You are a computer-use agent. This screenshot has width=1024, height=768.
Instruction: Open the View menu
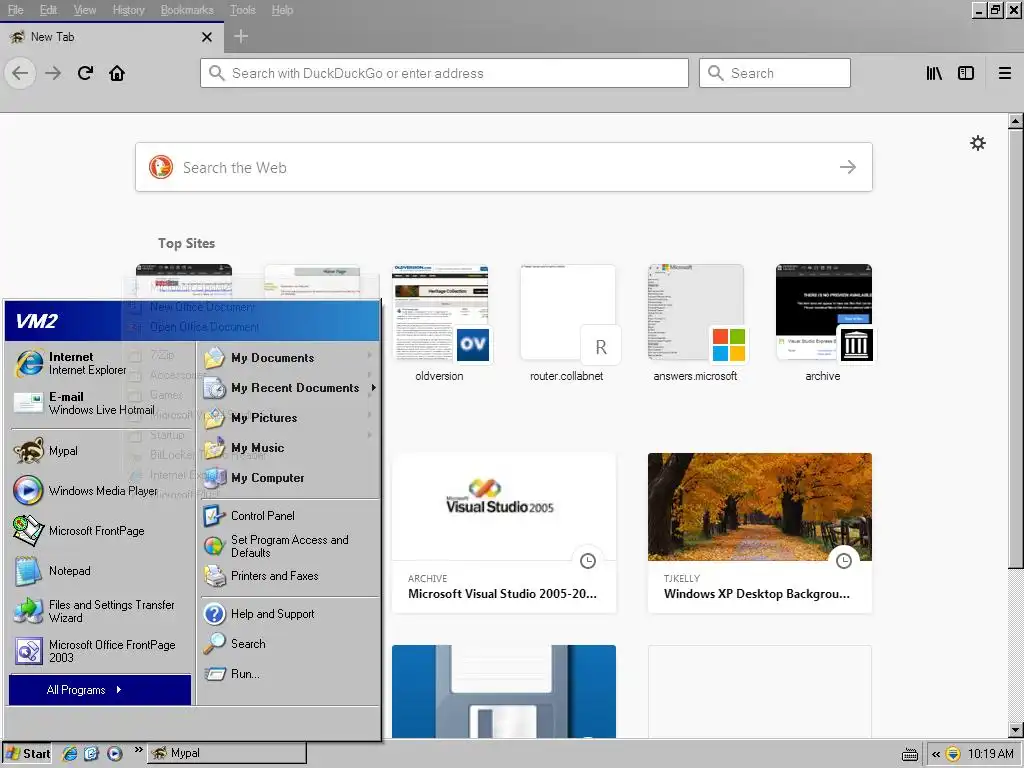(x=84, y=10)
